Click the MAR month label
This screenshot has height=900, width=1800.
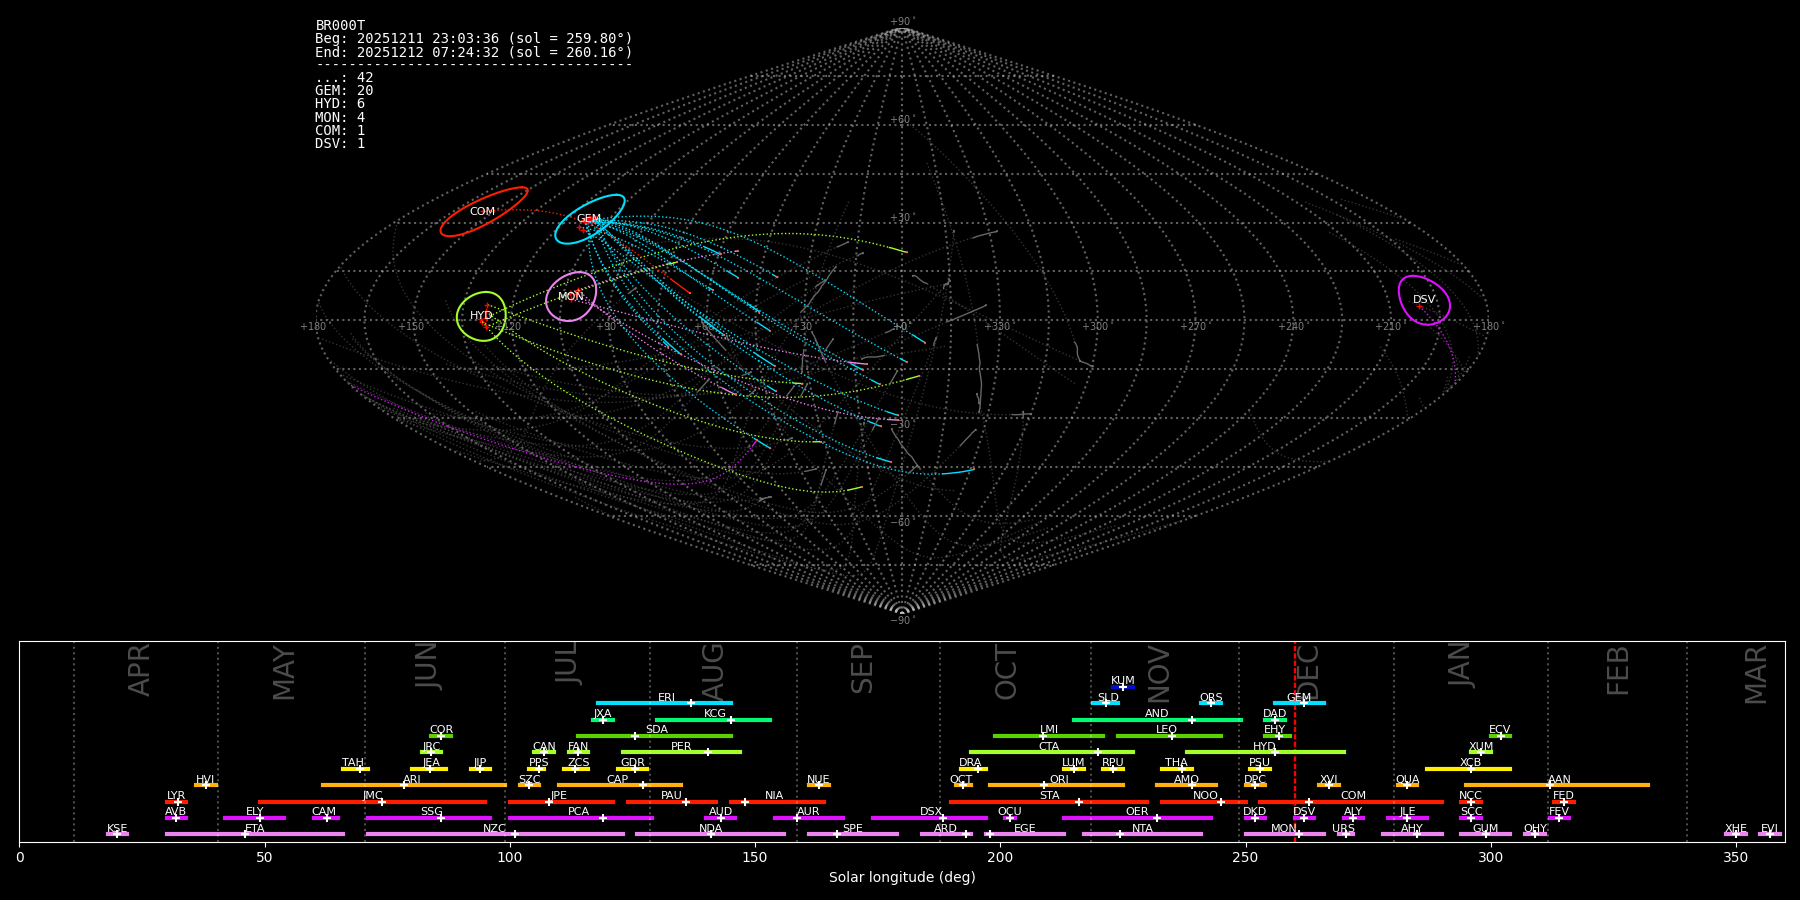click(x=1756, y=674)
